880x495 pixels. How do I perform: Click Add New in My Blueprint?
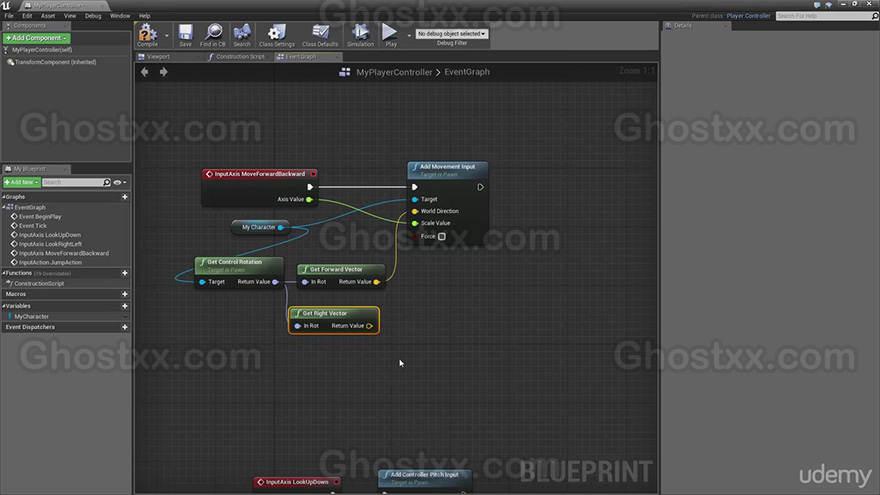pos(21,182)
